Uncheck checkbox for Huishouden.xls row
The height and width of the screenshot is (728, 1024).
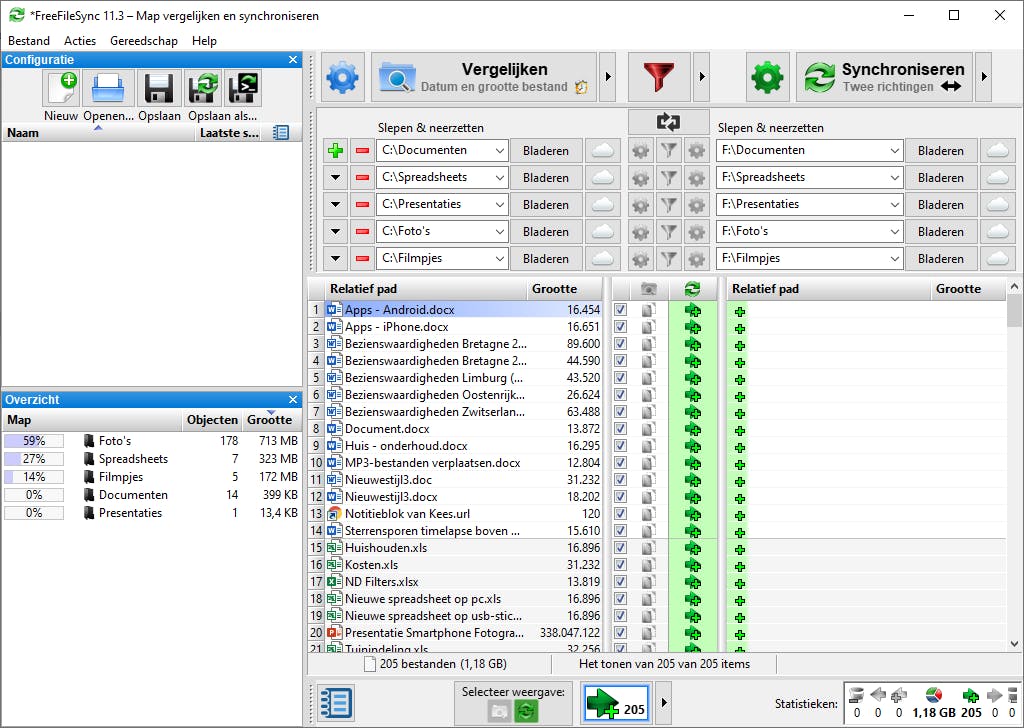pyautogui.click(x=620, y=548)
